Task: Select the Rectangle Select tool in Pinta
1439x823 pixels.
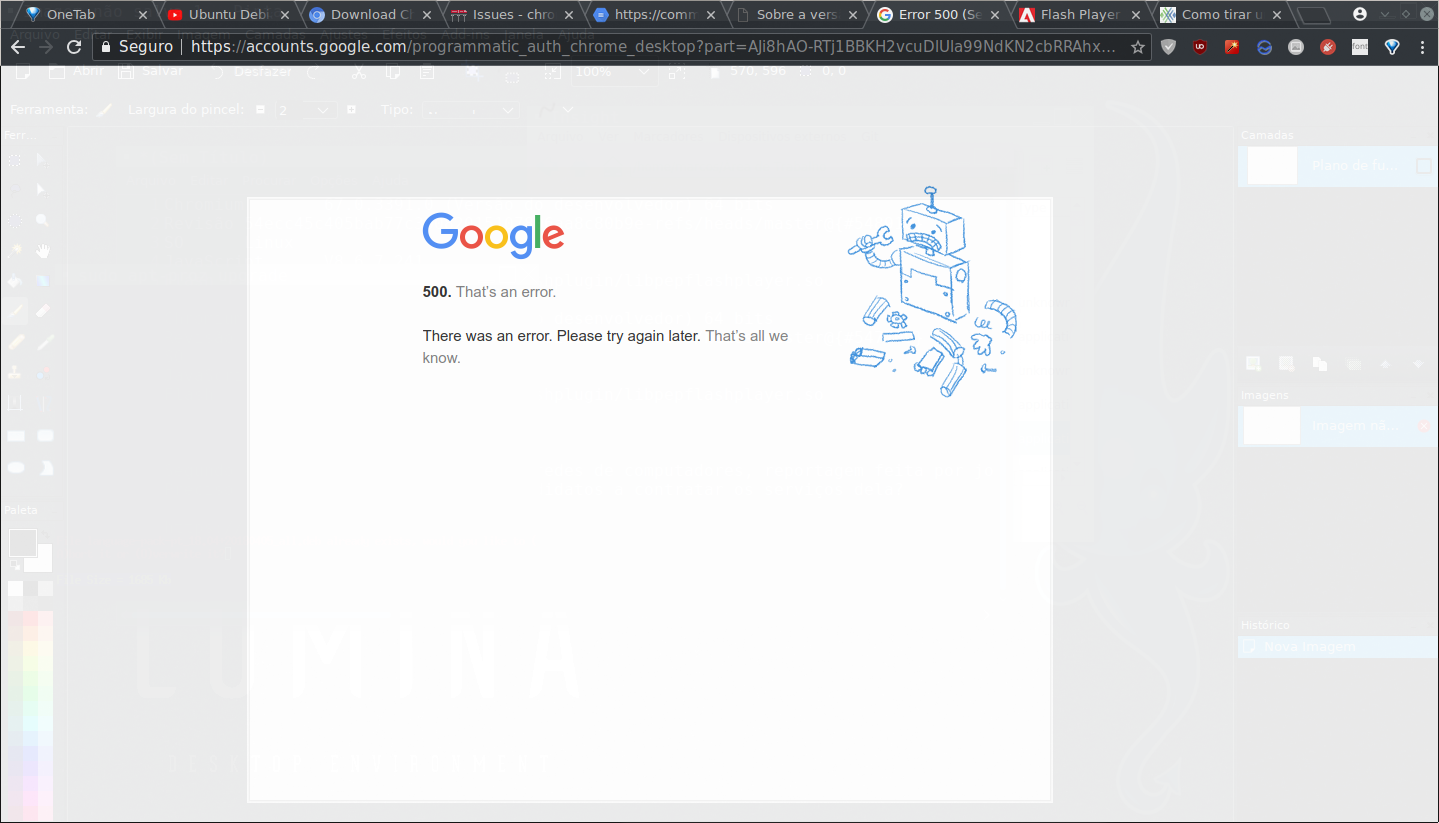Action: [15, 160]
